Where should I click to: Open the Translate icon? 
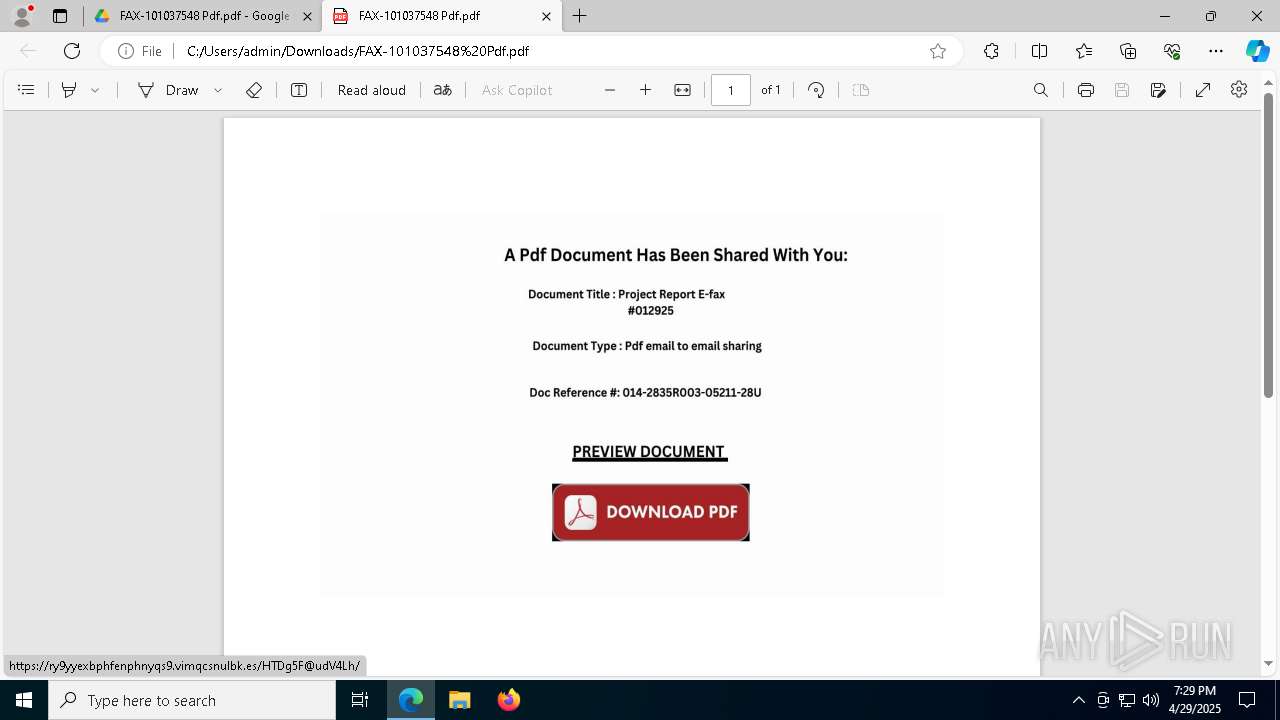[442, 90]
